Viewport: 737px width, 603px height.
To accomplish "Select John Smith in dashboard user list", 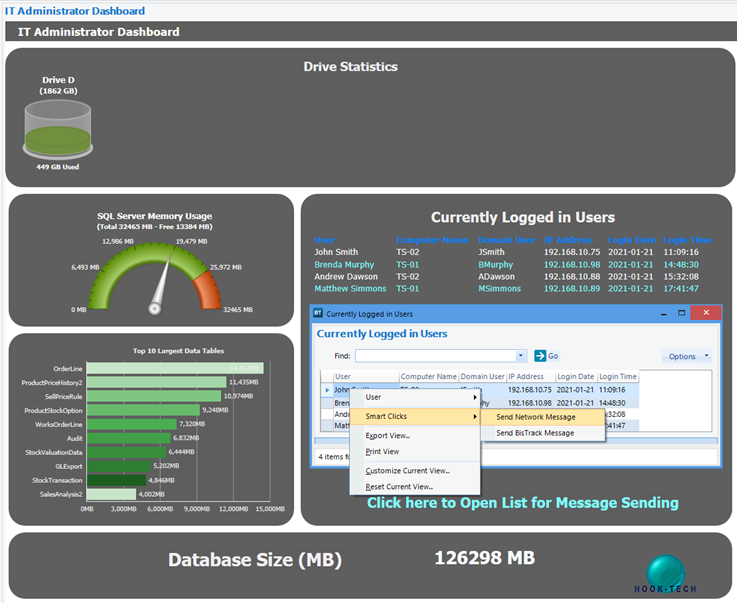I will (x=336, y=252).
